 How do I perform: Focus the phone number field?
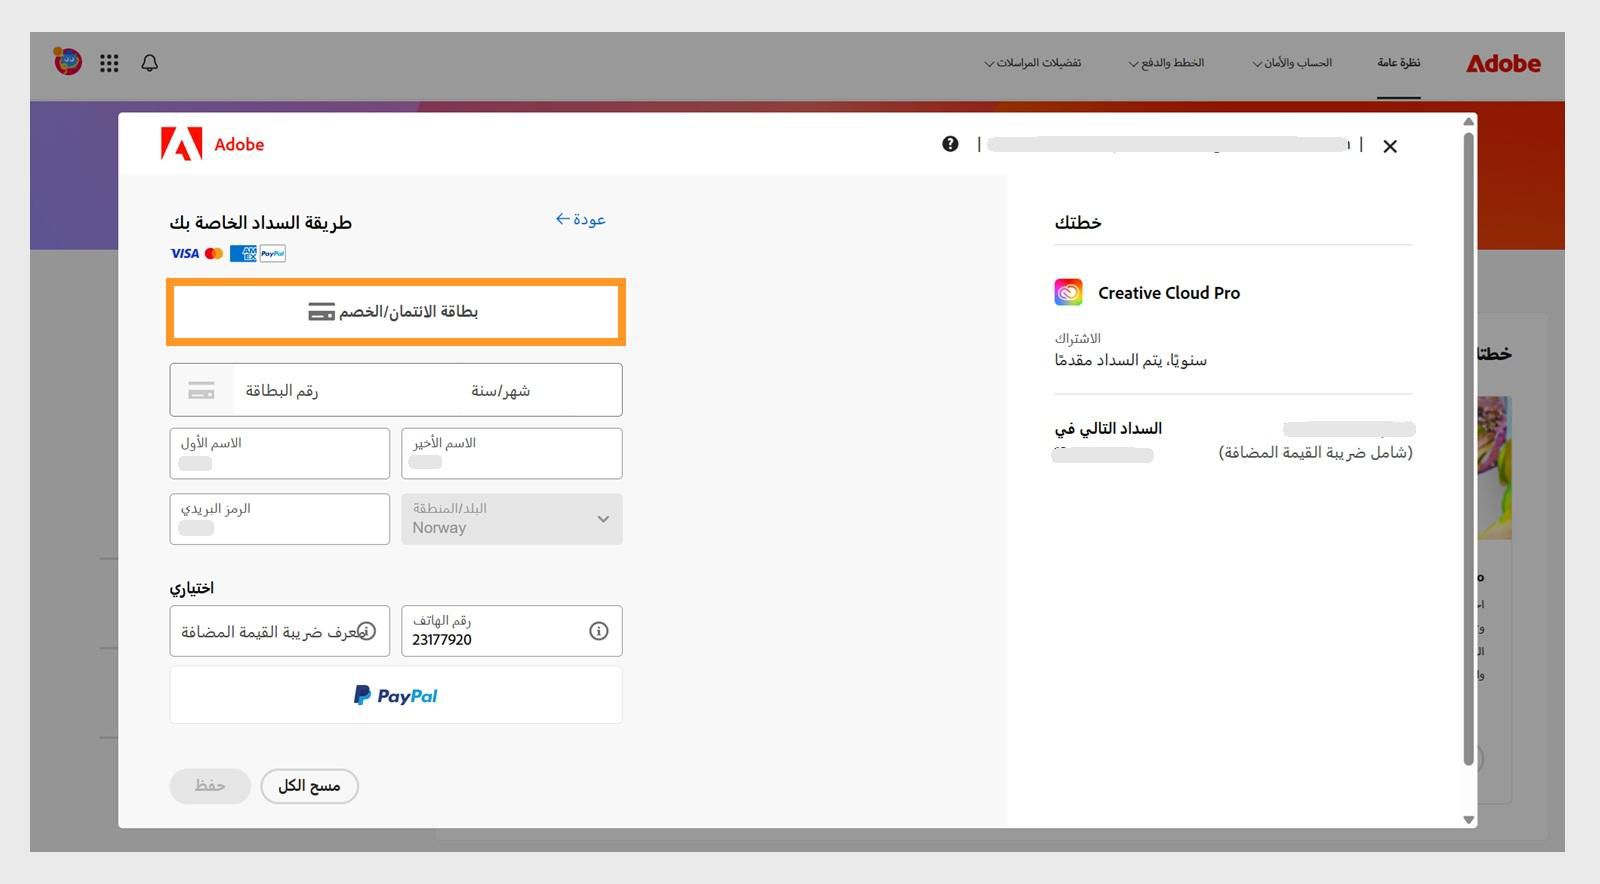[512, 631]
